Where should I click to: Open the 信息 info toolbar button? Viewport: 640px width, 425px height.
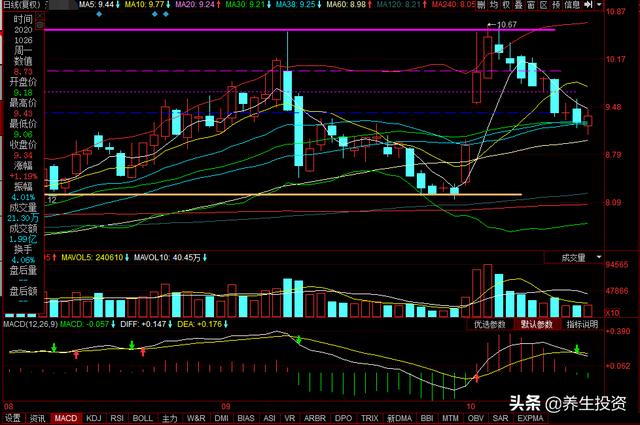pos(572,4)
